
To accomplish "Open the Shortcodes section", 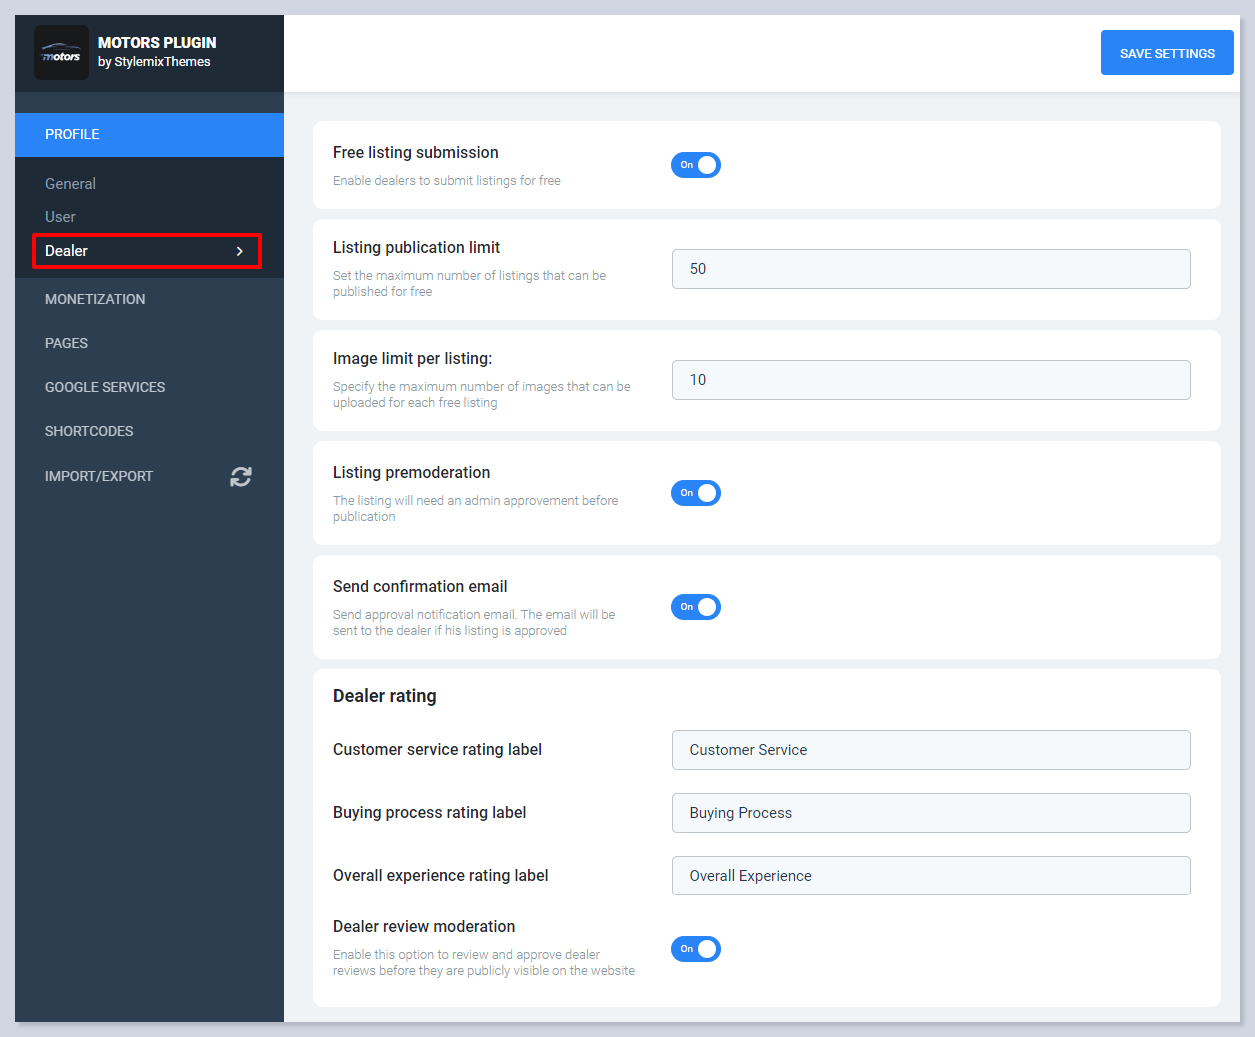I will (89, 431).
